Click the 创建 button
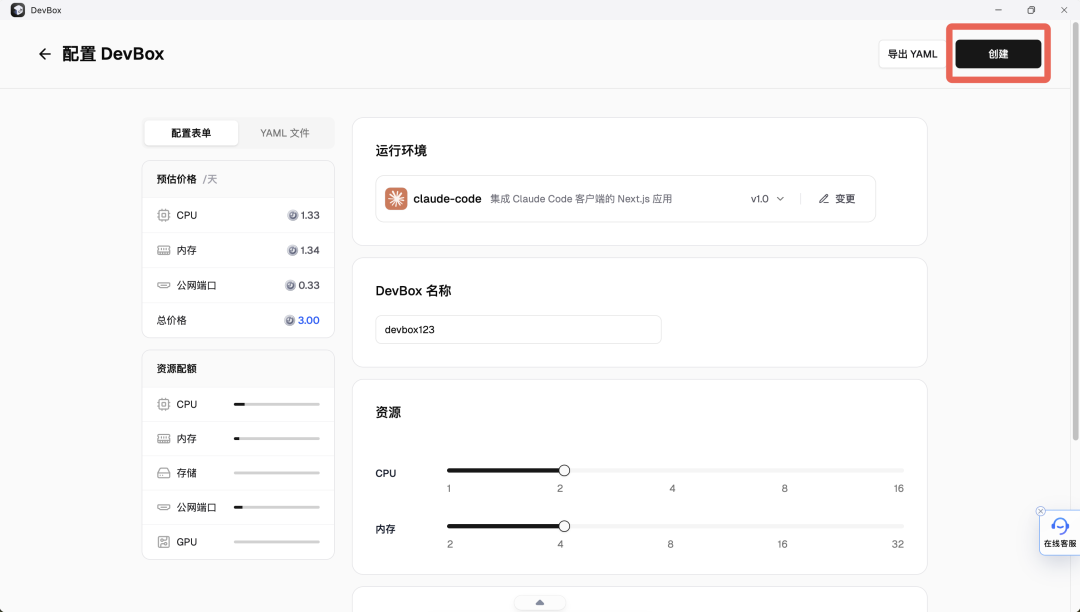The height and width of the screenshot is (612, 1080). [997, 54]
